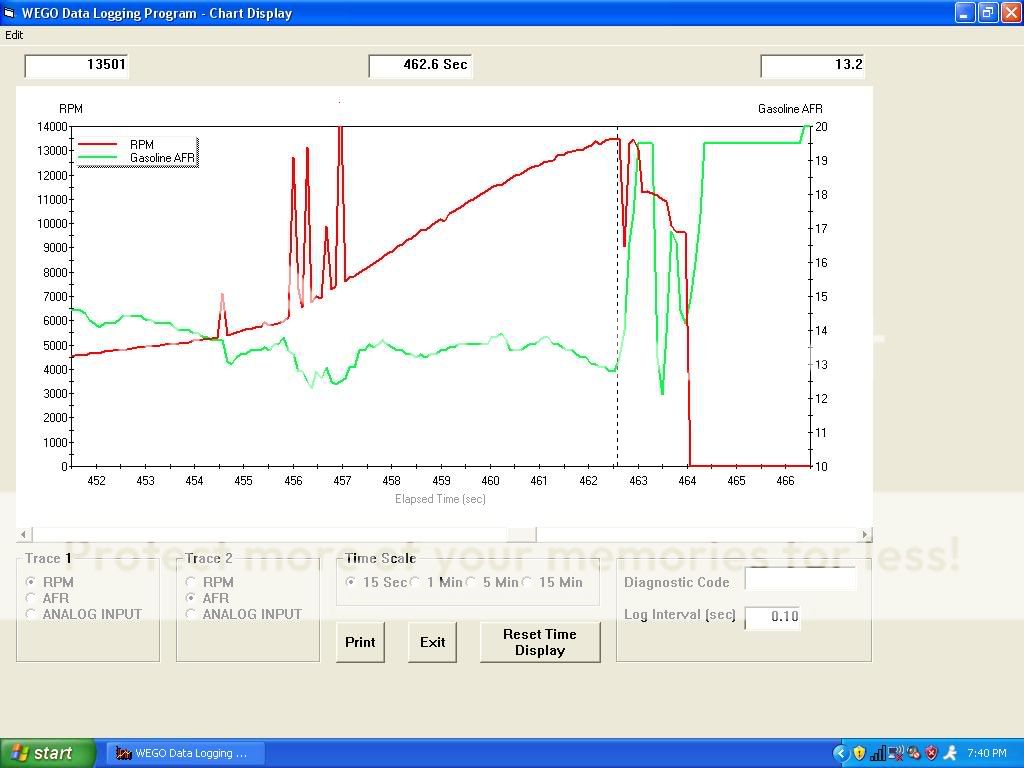This screenshot has width=1024, height=768.
Task: Click the Windows start button
Action: click(47, 753)
